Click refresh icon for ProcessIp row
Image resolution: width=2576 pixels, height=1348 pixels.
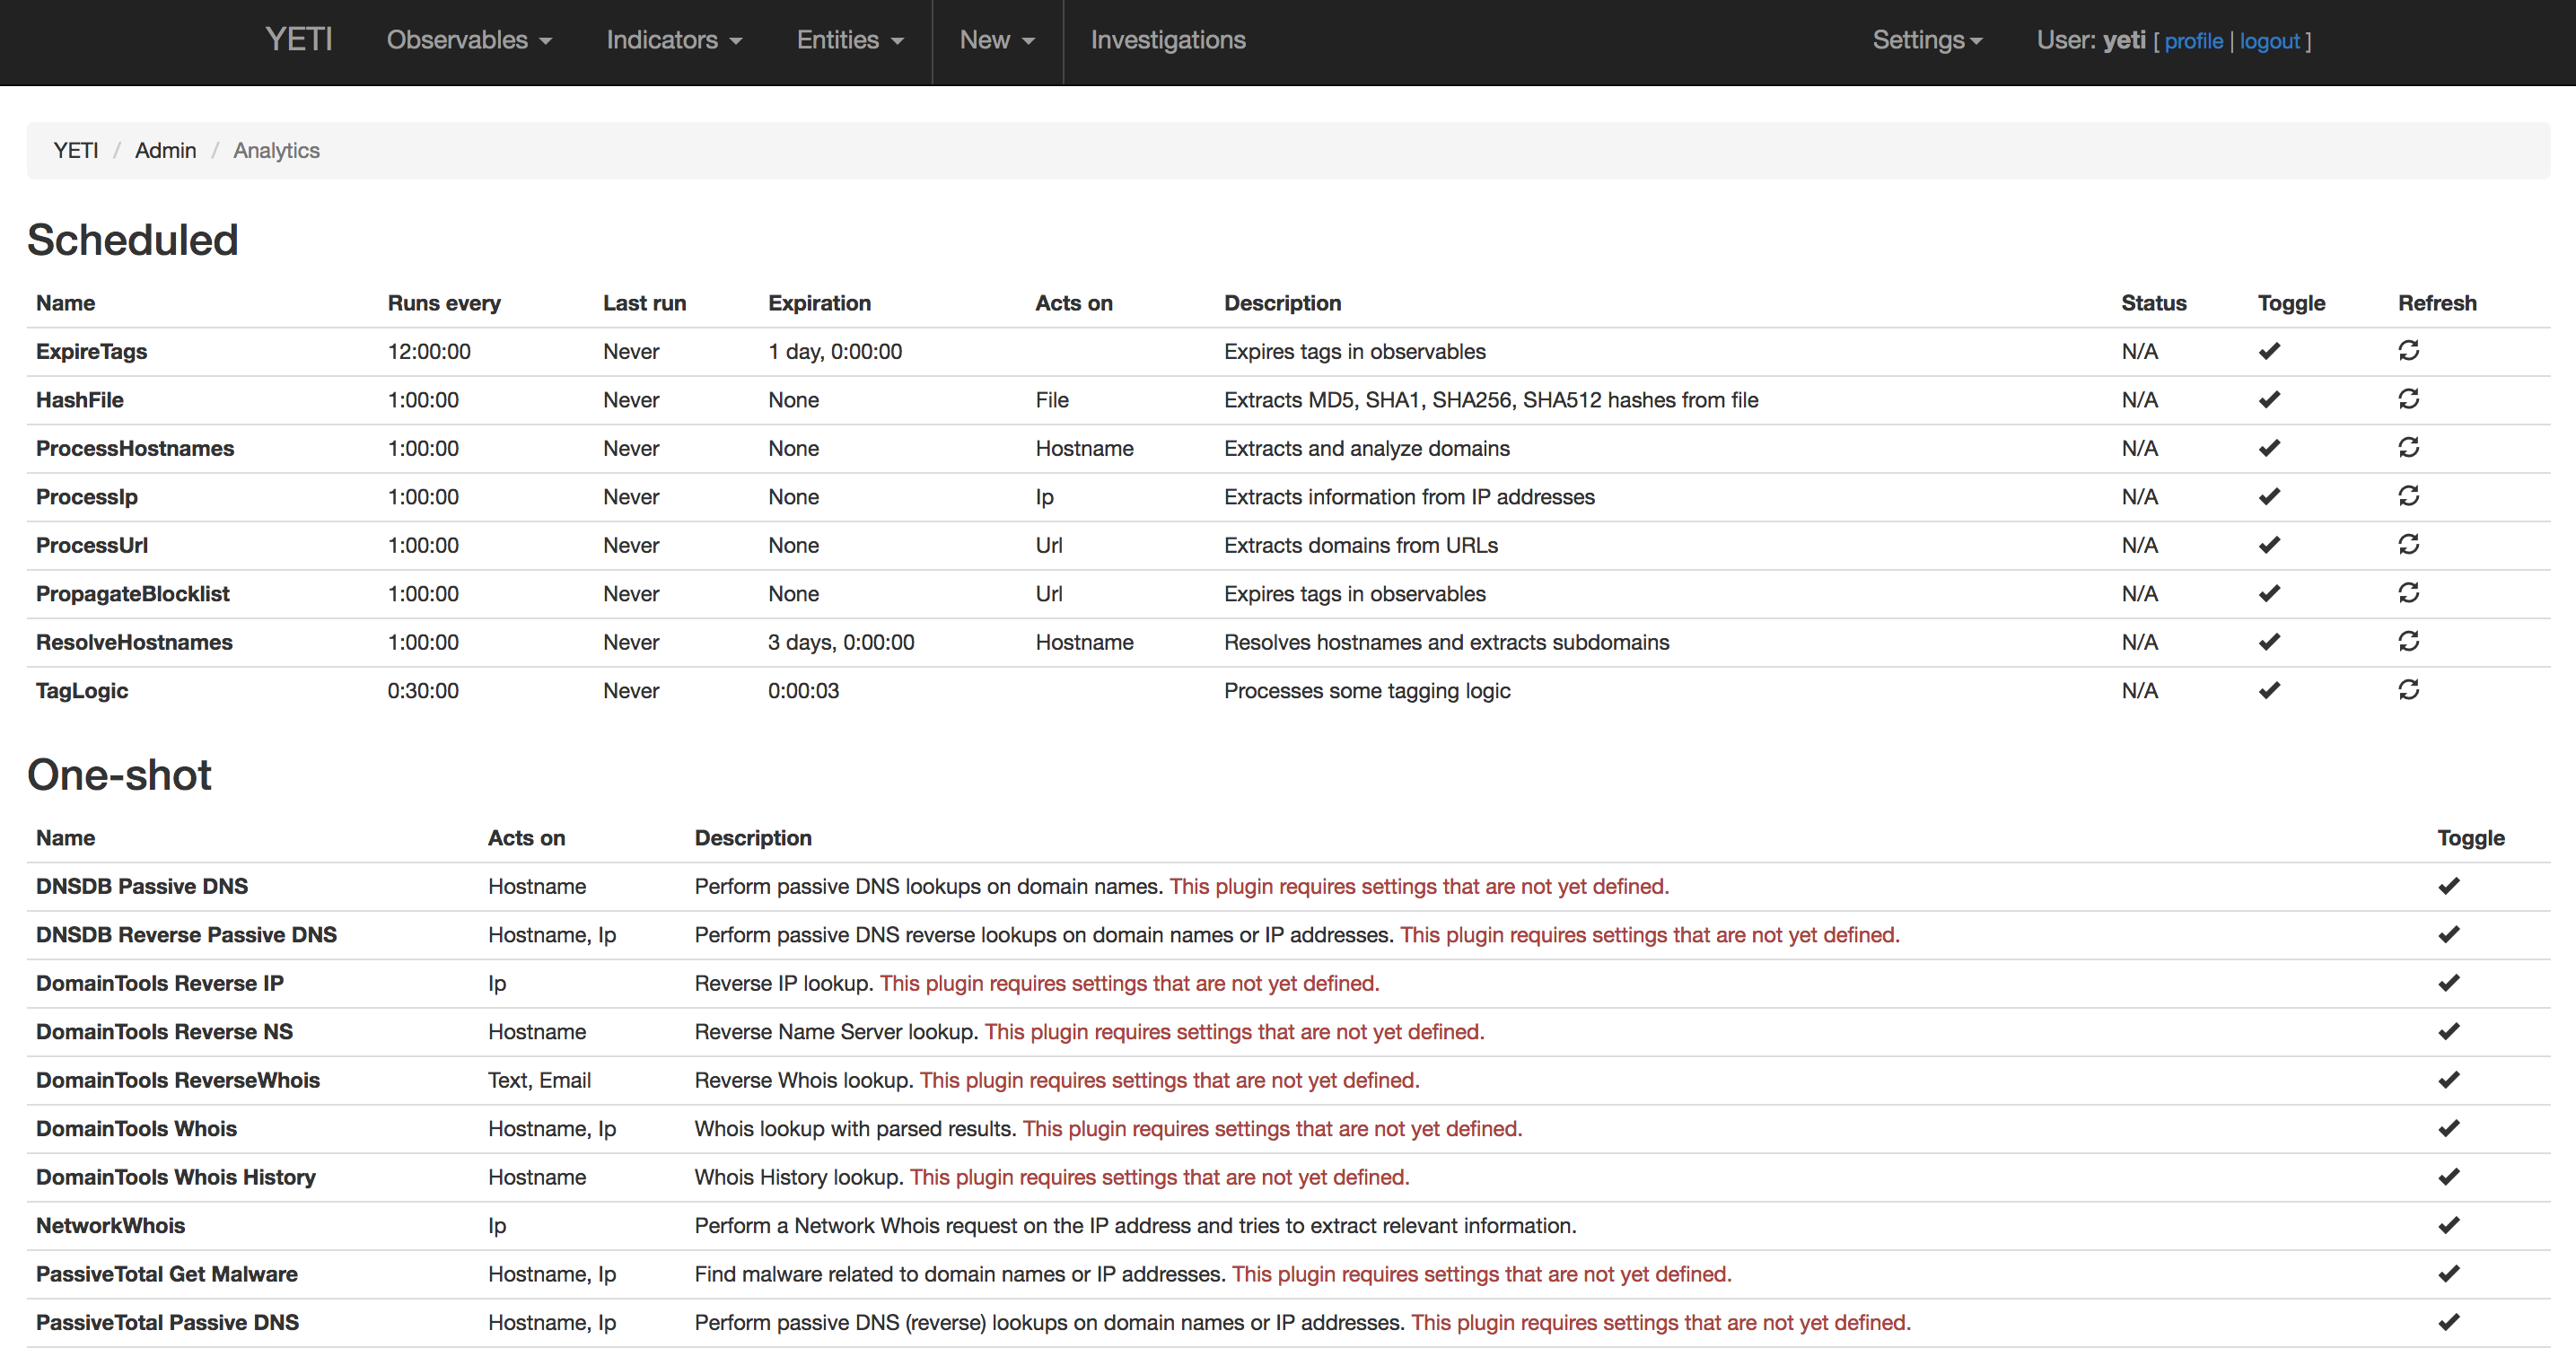[x=2408, y=496]
